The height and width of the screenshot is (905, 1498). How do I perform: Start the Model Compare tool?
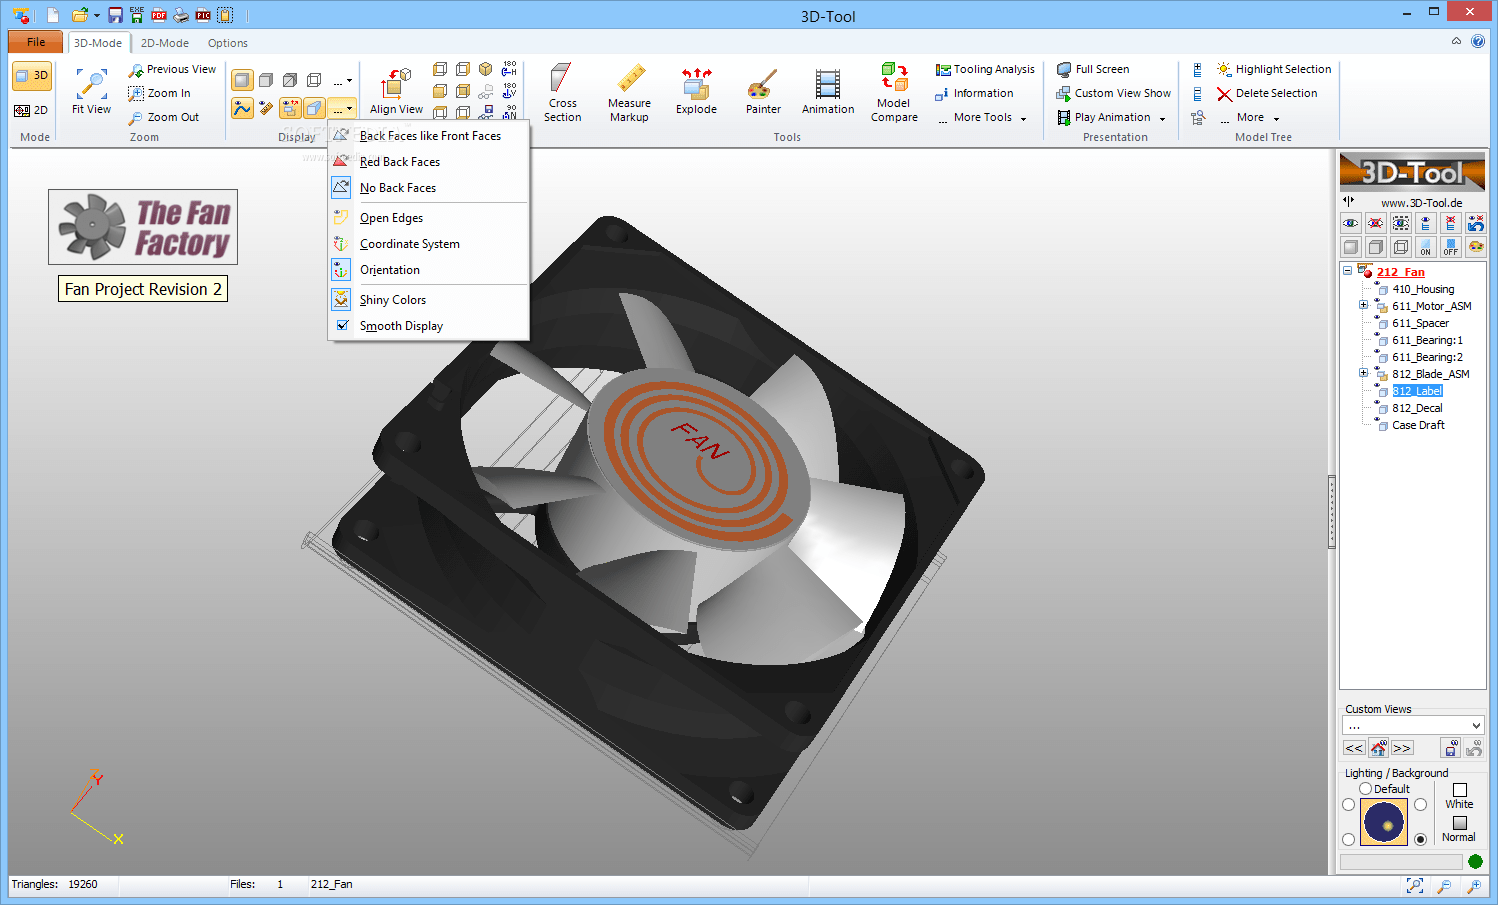893,92
